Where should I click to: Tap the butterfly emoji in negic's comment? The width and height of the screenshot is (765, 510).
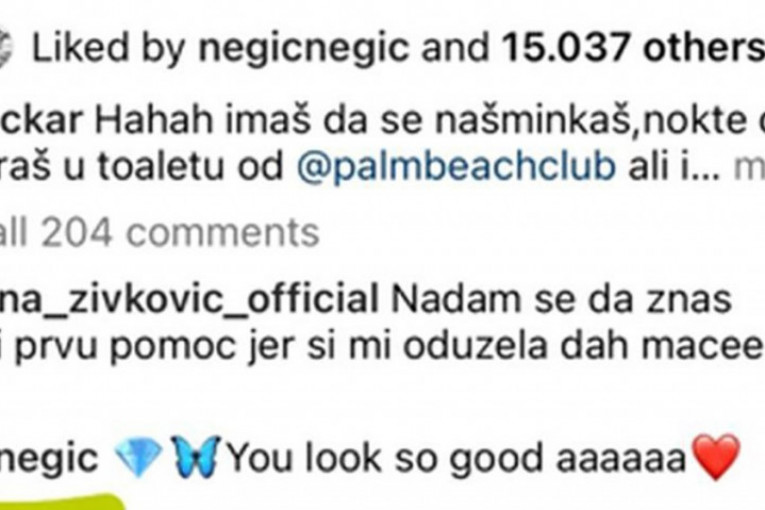[x=195, y=456]
